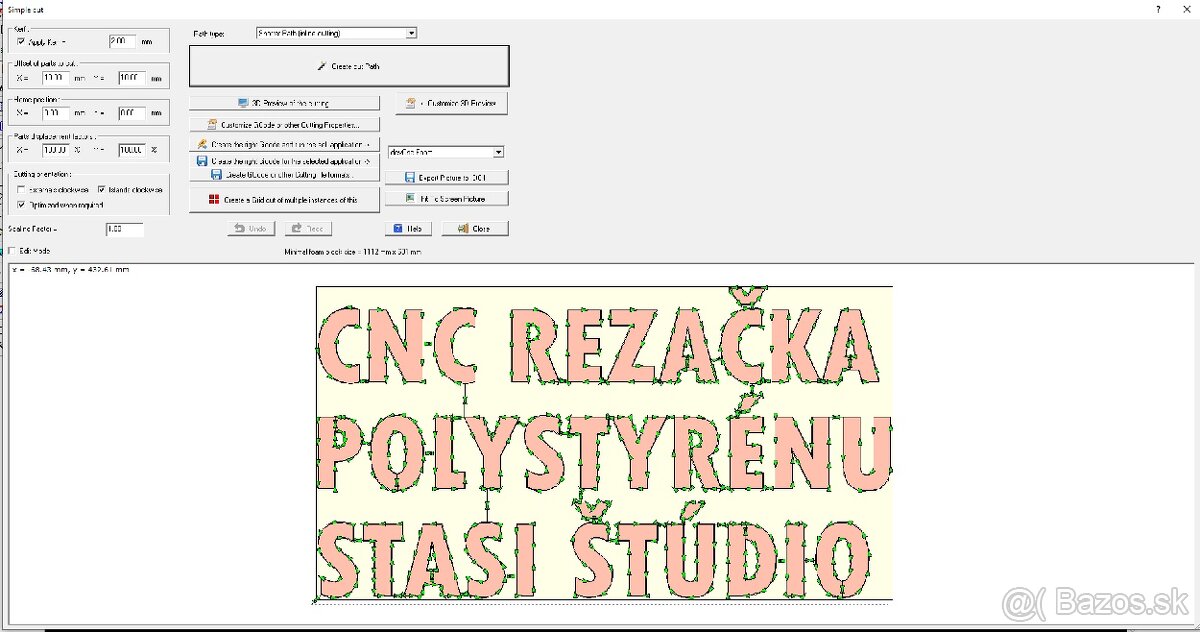
Task: Check the External clockwise cutting orientation
Action: click(x=20, y=189)
